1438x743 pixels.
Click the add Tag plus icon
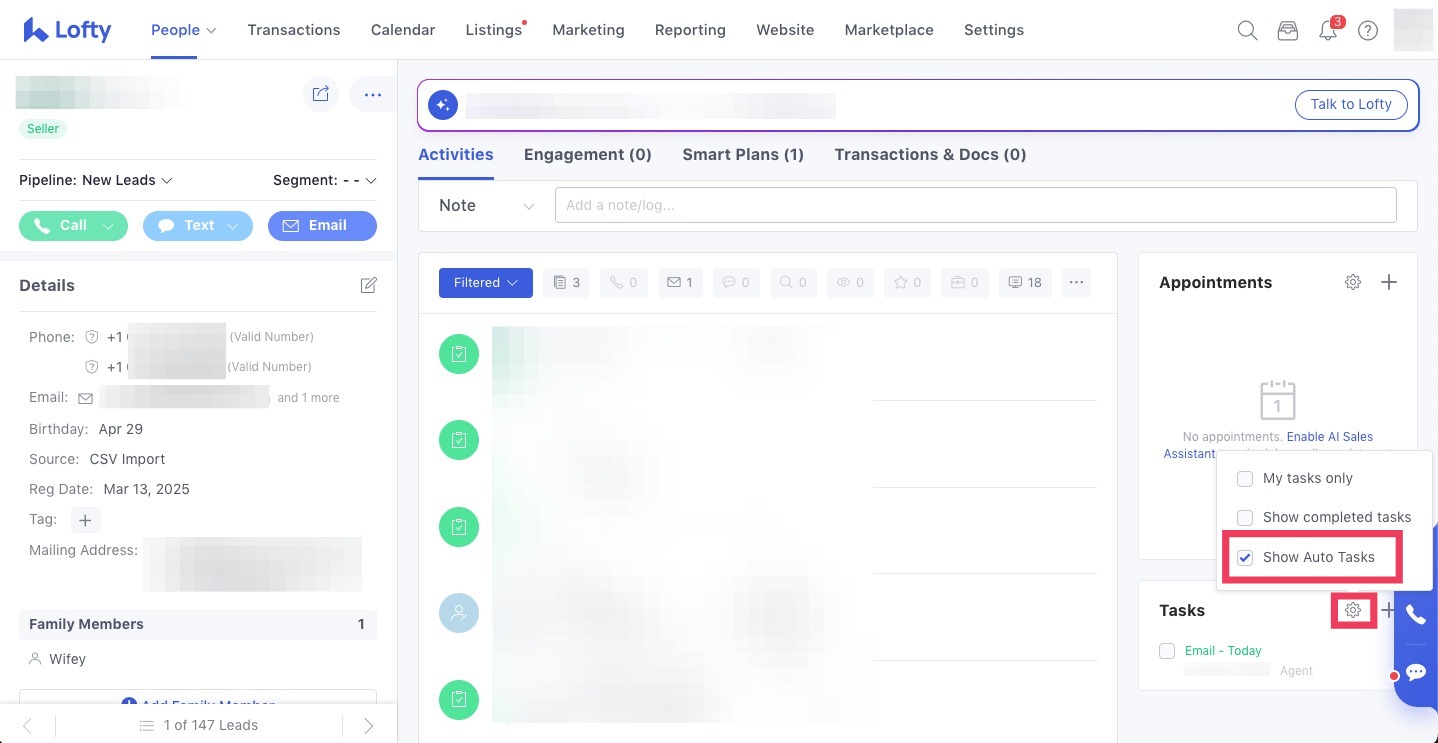(85, 520)
